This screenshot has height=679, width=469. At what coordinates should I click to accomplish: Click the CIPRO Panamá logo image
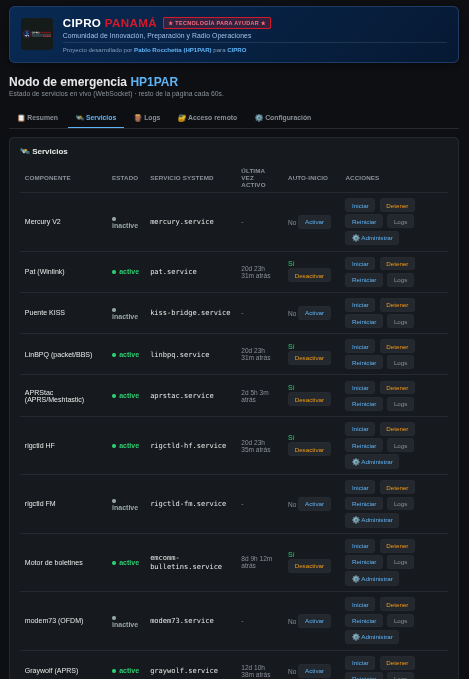pyautogui.click(x=37, y=34)
